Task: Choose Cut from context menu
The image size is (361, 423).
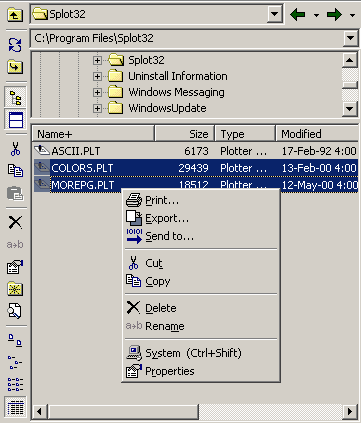Action: point(201,263)
